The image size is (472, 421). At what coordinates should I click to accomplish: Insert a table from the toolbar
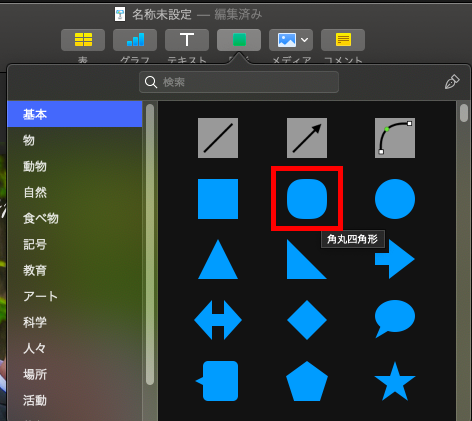pyautogui.click(x=83, y=40)
